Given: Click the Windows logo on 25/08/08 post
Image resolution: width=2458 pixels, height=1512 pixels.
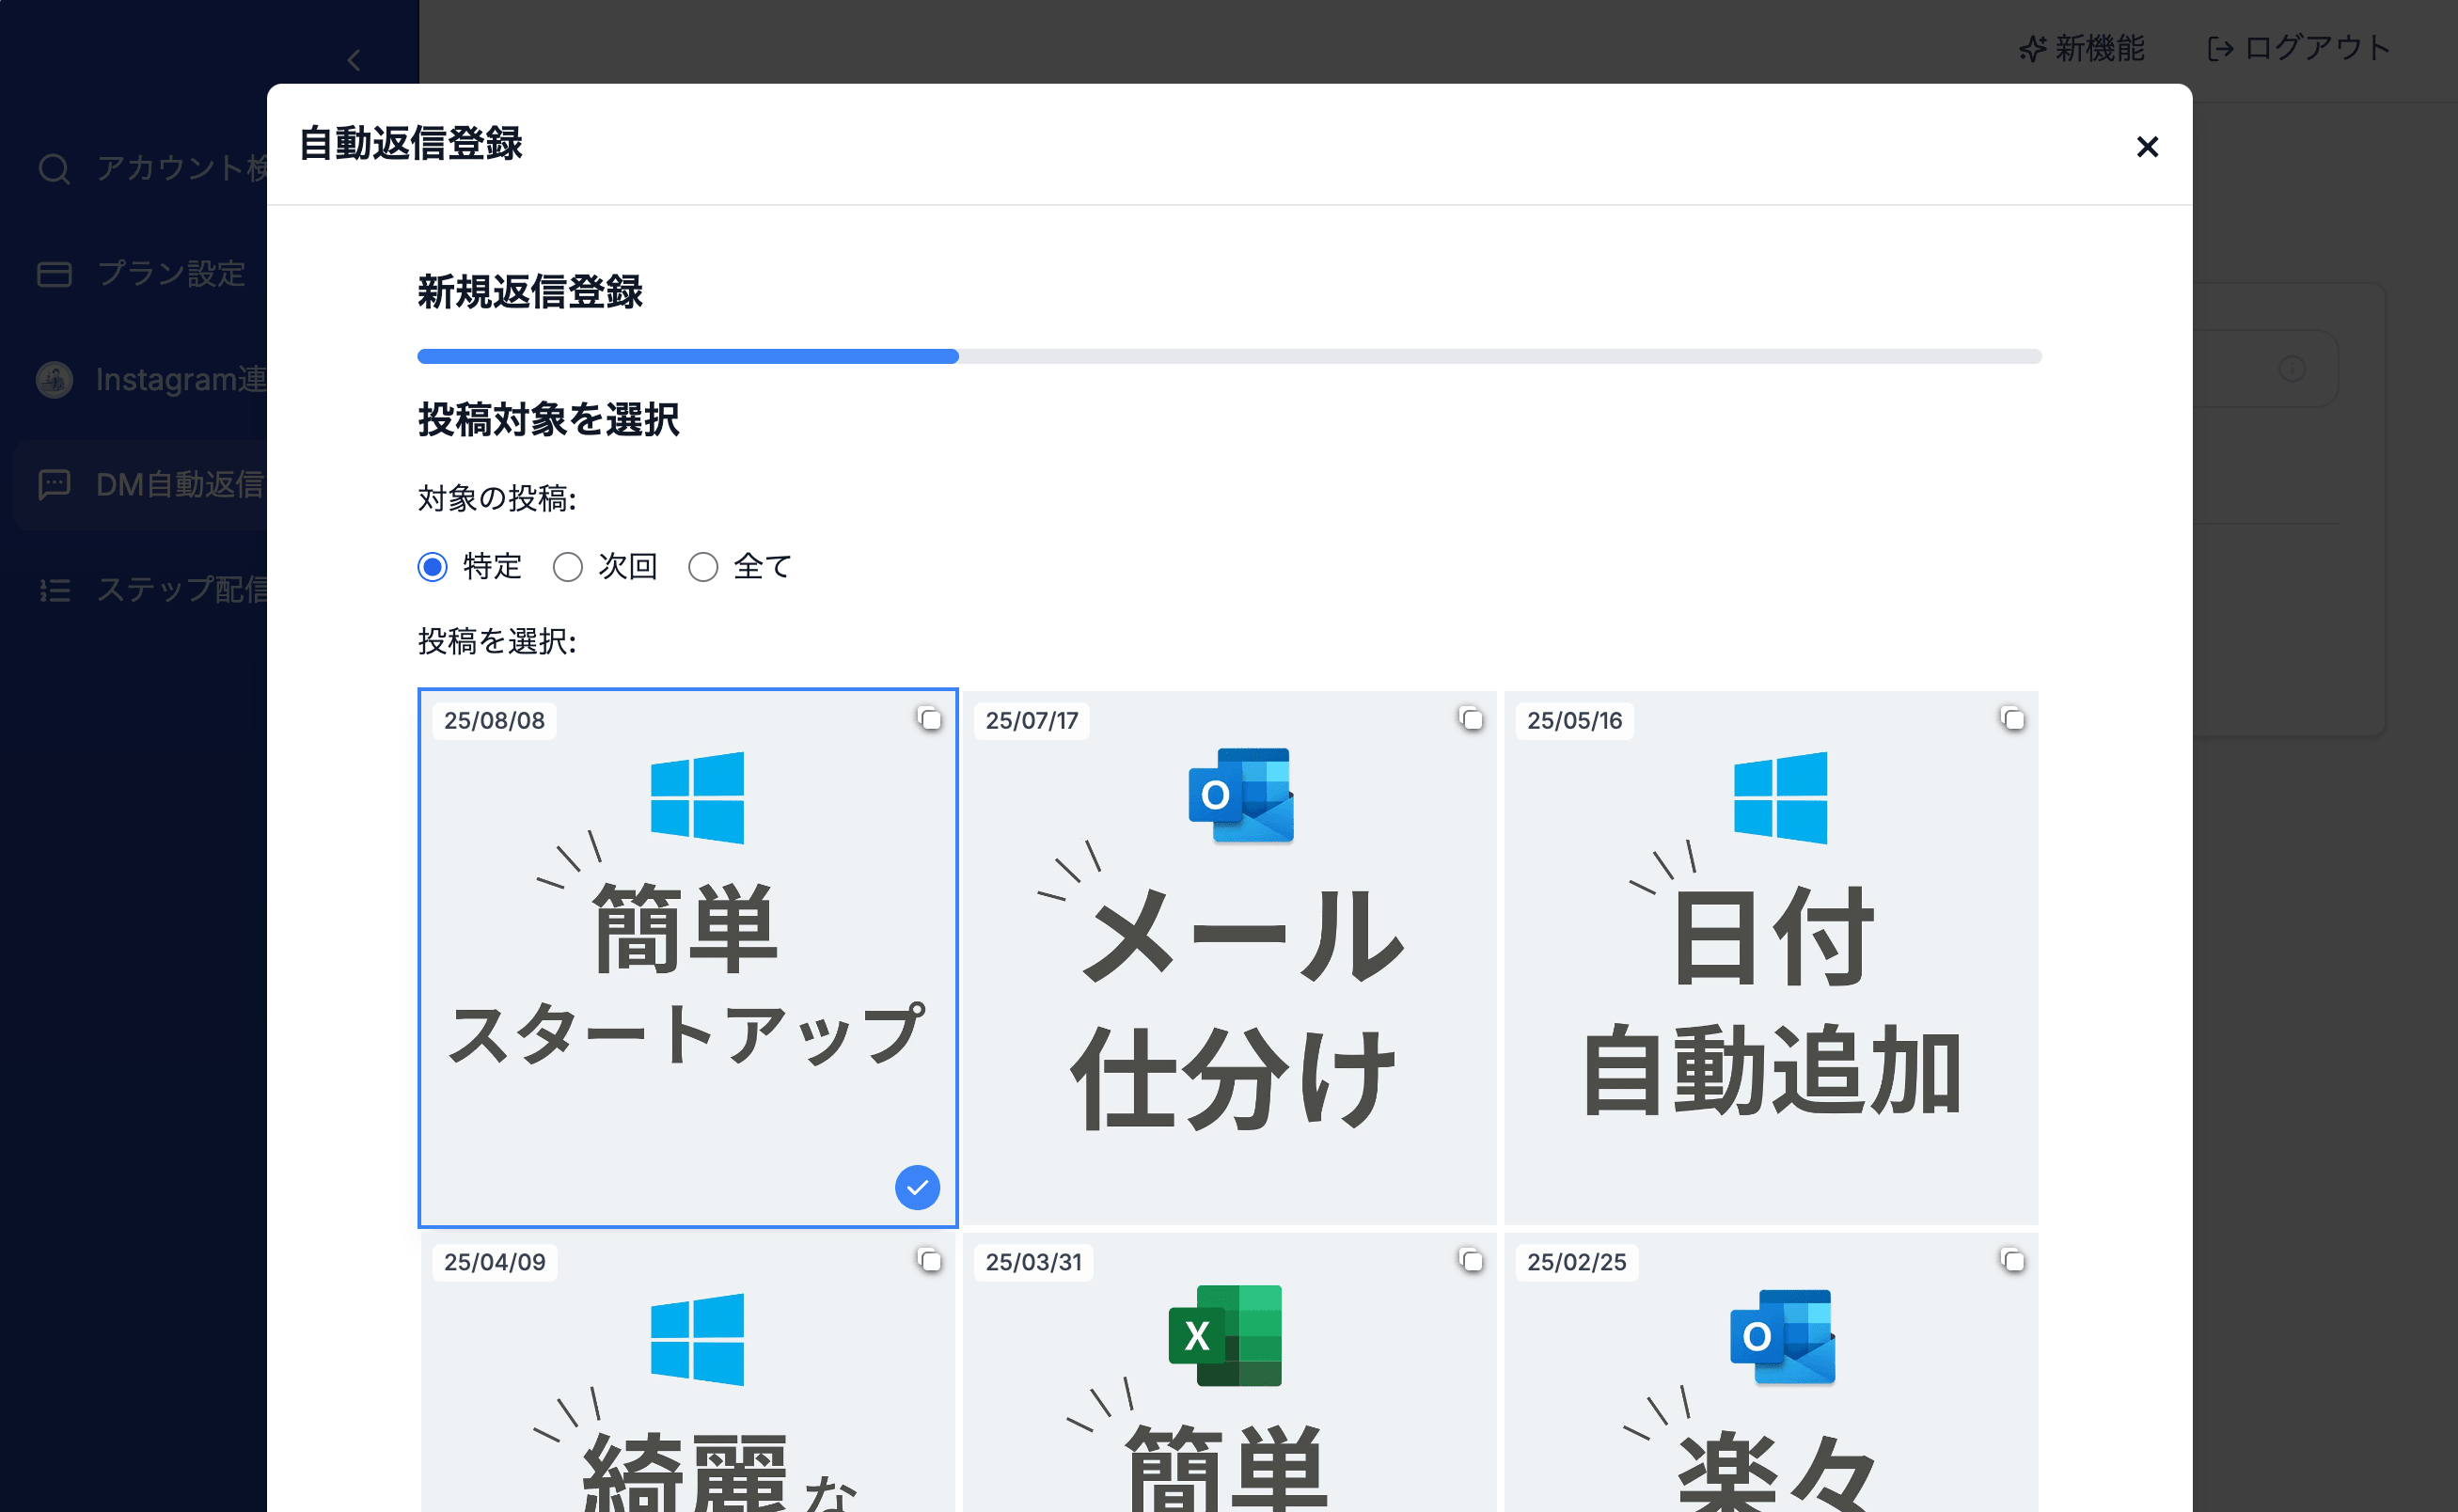Looking at the screenshot, I should click(697, 797).
